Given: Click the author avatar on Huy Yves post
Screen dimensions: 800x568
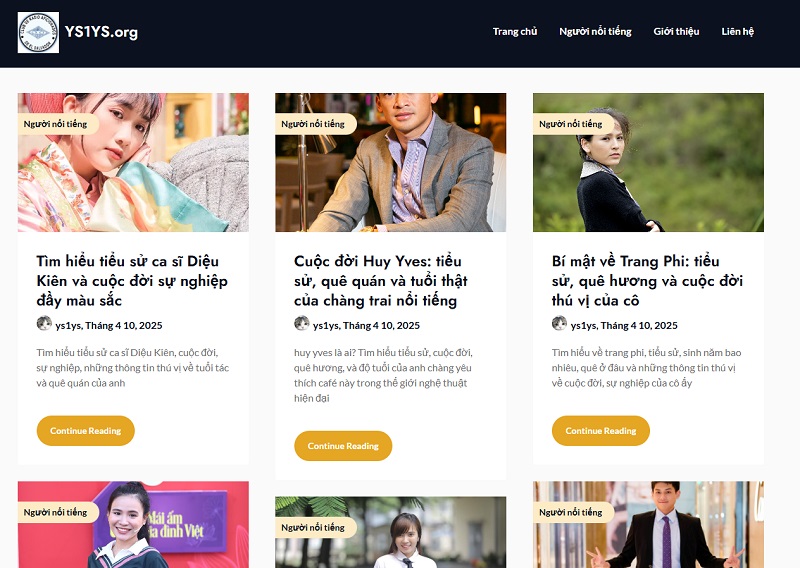Looking at the screenshot, I should (302, 324).
